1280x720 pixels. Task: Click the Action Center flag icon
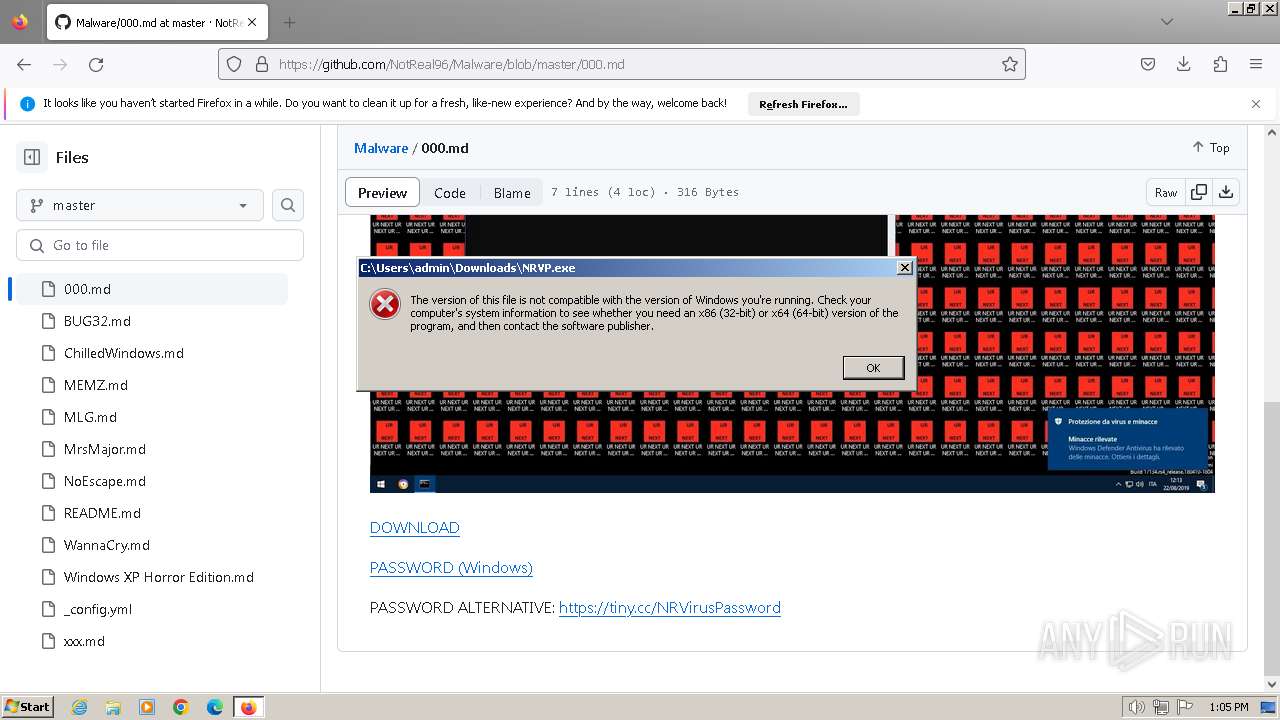coord(1185,707)
